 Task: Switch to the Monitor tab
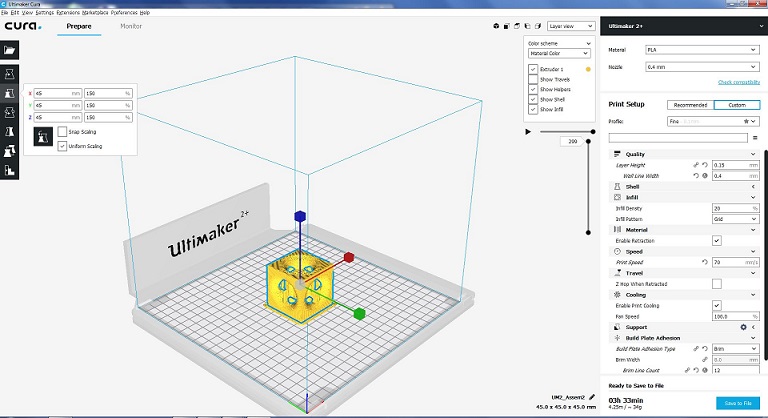(x=131, y=26)
